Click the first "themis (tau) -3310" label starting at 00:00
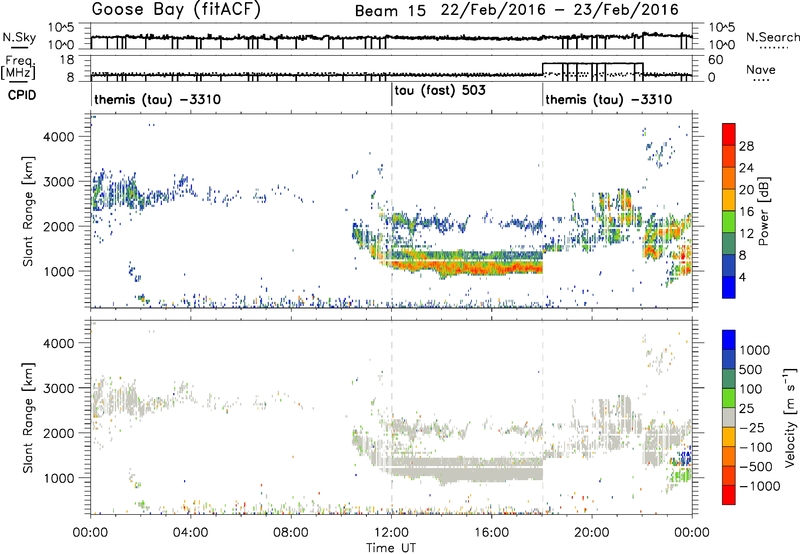Image resolution: width=800 pixels, height=554 pixels. (157, 99)
